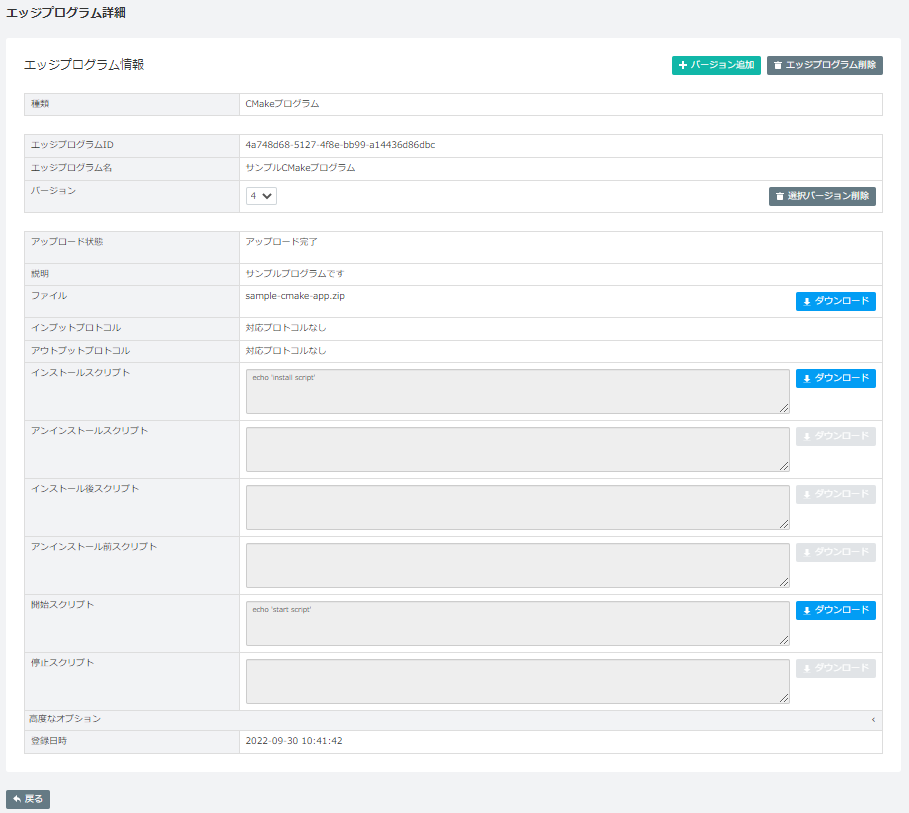This screenshot has height=813, width=909.
Task: Click the インストール後スクリプト text area
Action: click(518, 507)
